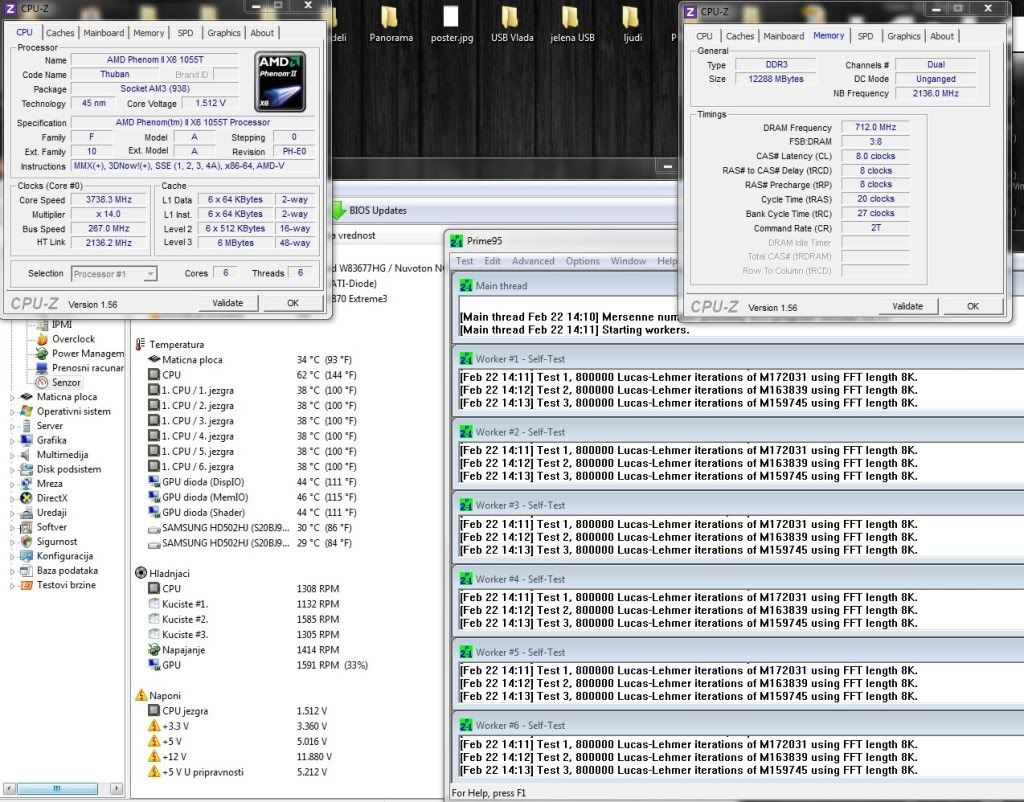This screenshot has width=1024, height=802.
Task: Click the right arrow of the tree scrollbar
Action: (x=116, y=788)
